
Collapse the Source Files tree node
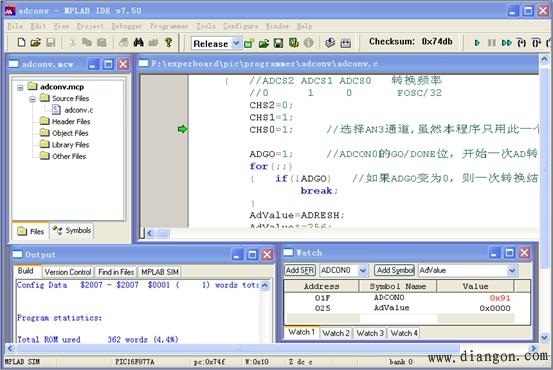pos(32,99)
